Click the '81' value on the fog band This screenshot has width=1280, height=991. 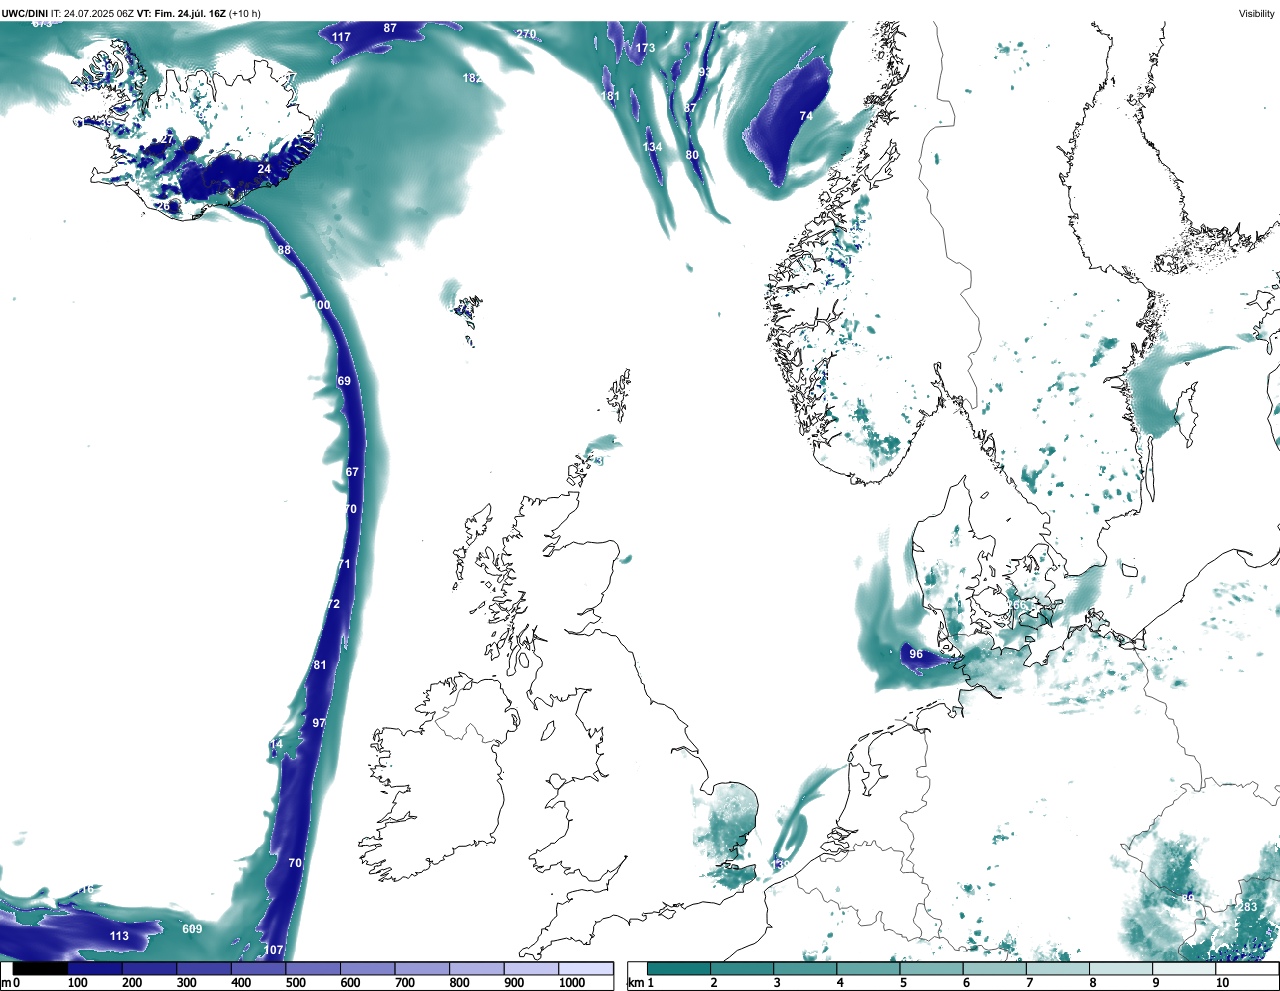point(320,665)
